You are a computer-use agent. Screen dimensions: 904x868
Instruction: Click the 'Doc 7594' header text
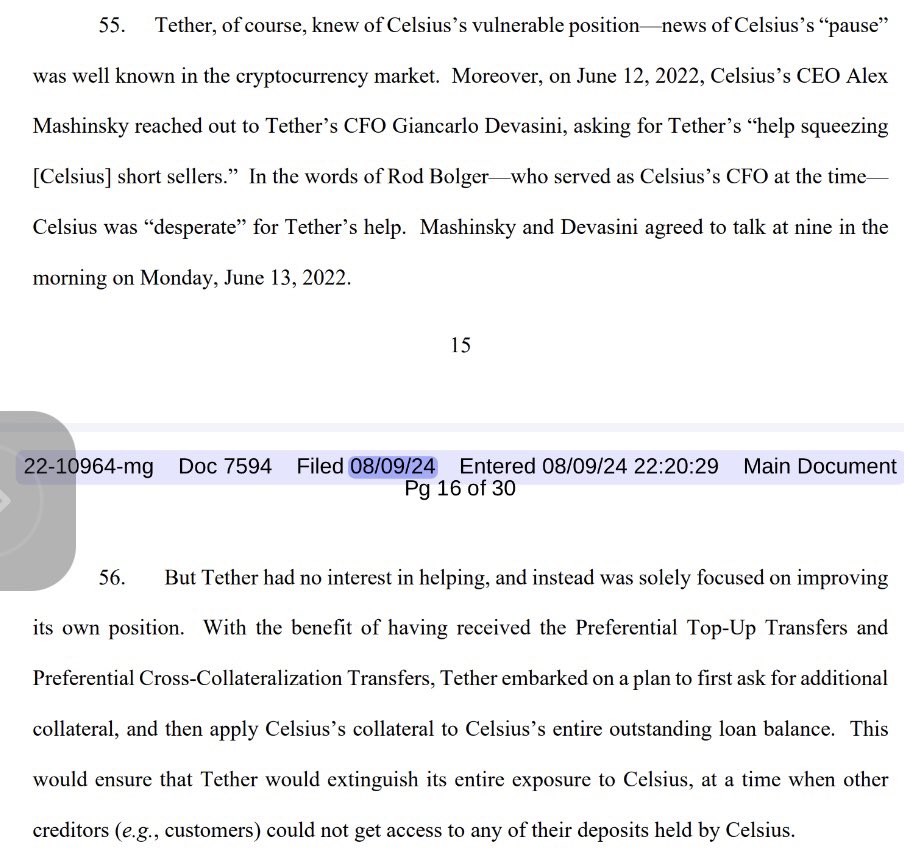point(225,466)
